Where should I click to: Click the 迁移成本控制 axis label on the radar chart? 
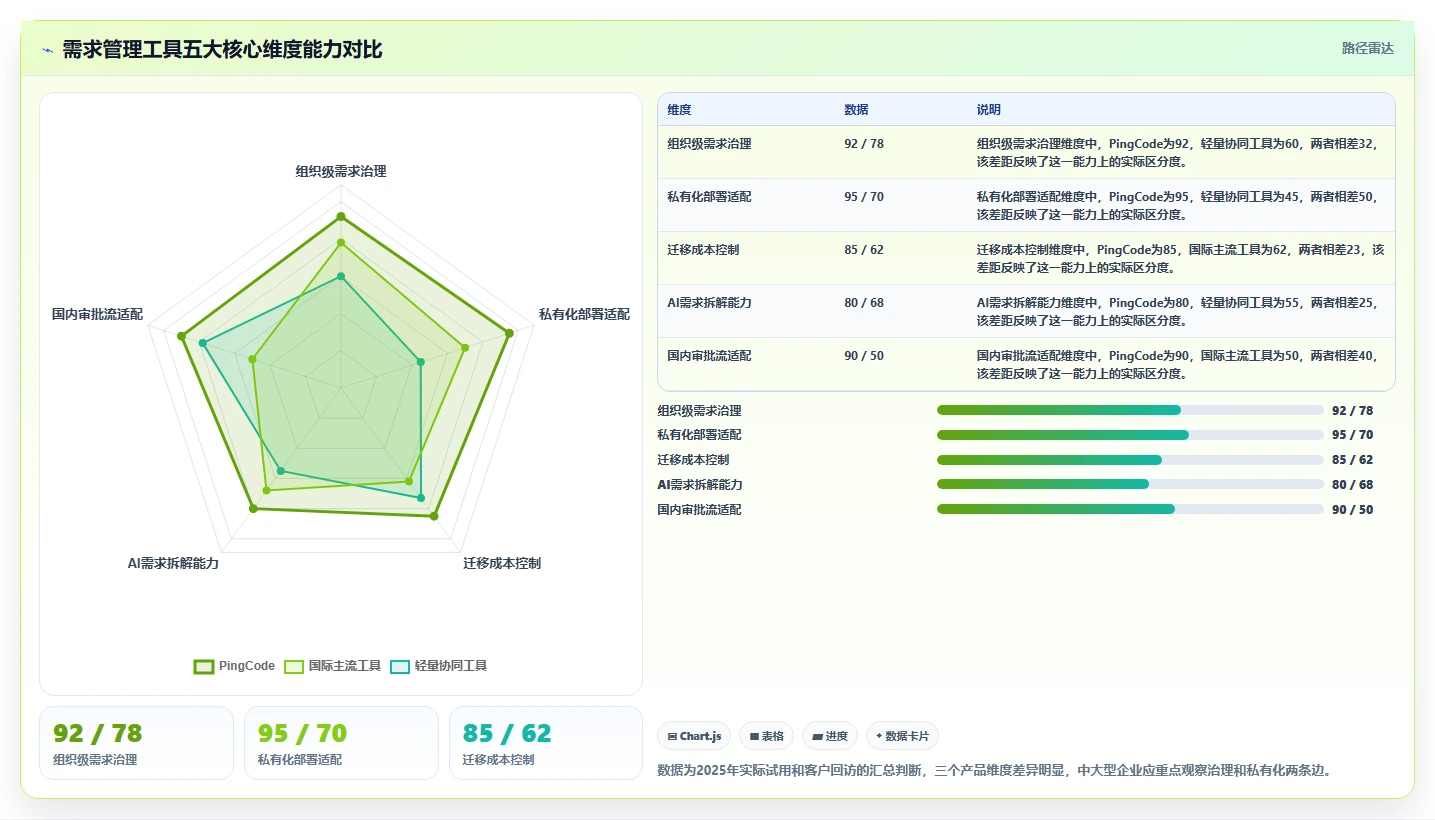click(502, 563)
